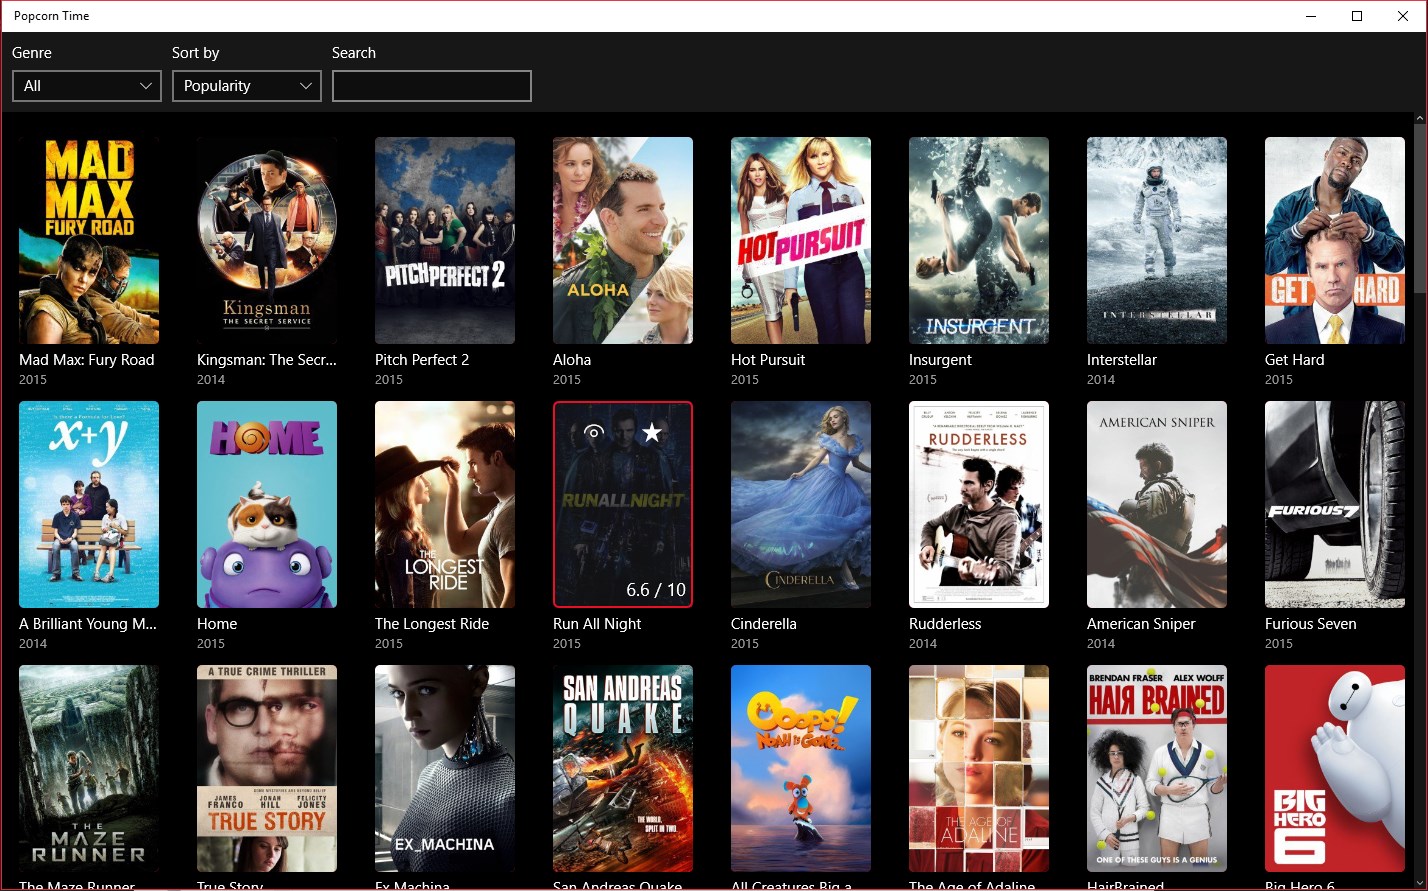Click the 'The Longest Ride' title text
This screenshot has height=891, width=1428.
click(x=432, y=624)
